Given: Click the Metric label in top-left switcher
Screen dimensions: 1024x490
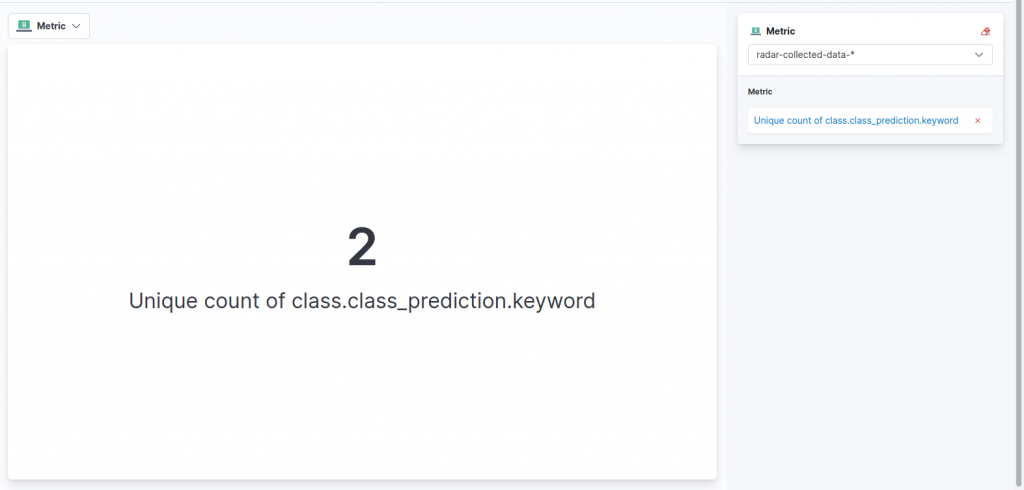Looking at the screenshot, I should [x=51, y=26].
